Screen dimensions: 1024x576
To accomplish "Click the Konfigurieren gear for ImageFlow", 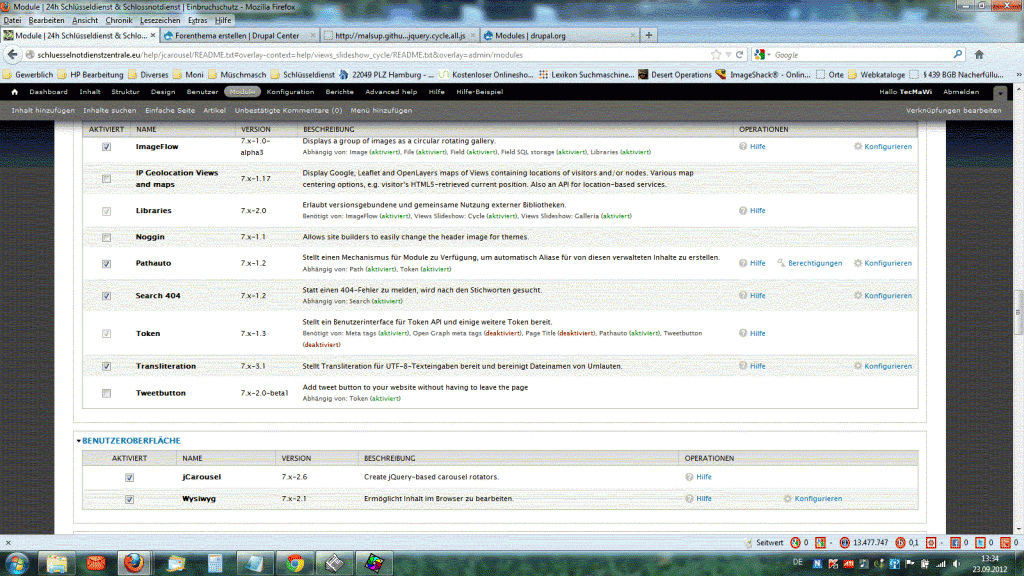I will (x=858, y=146).
